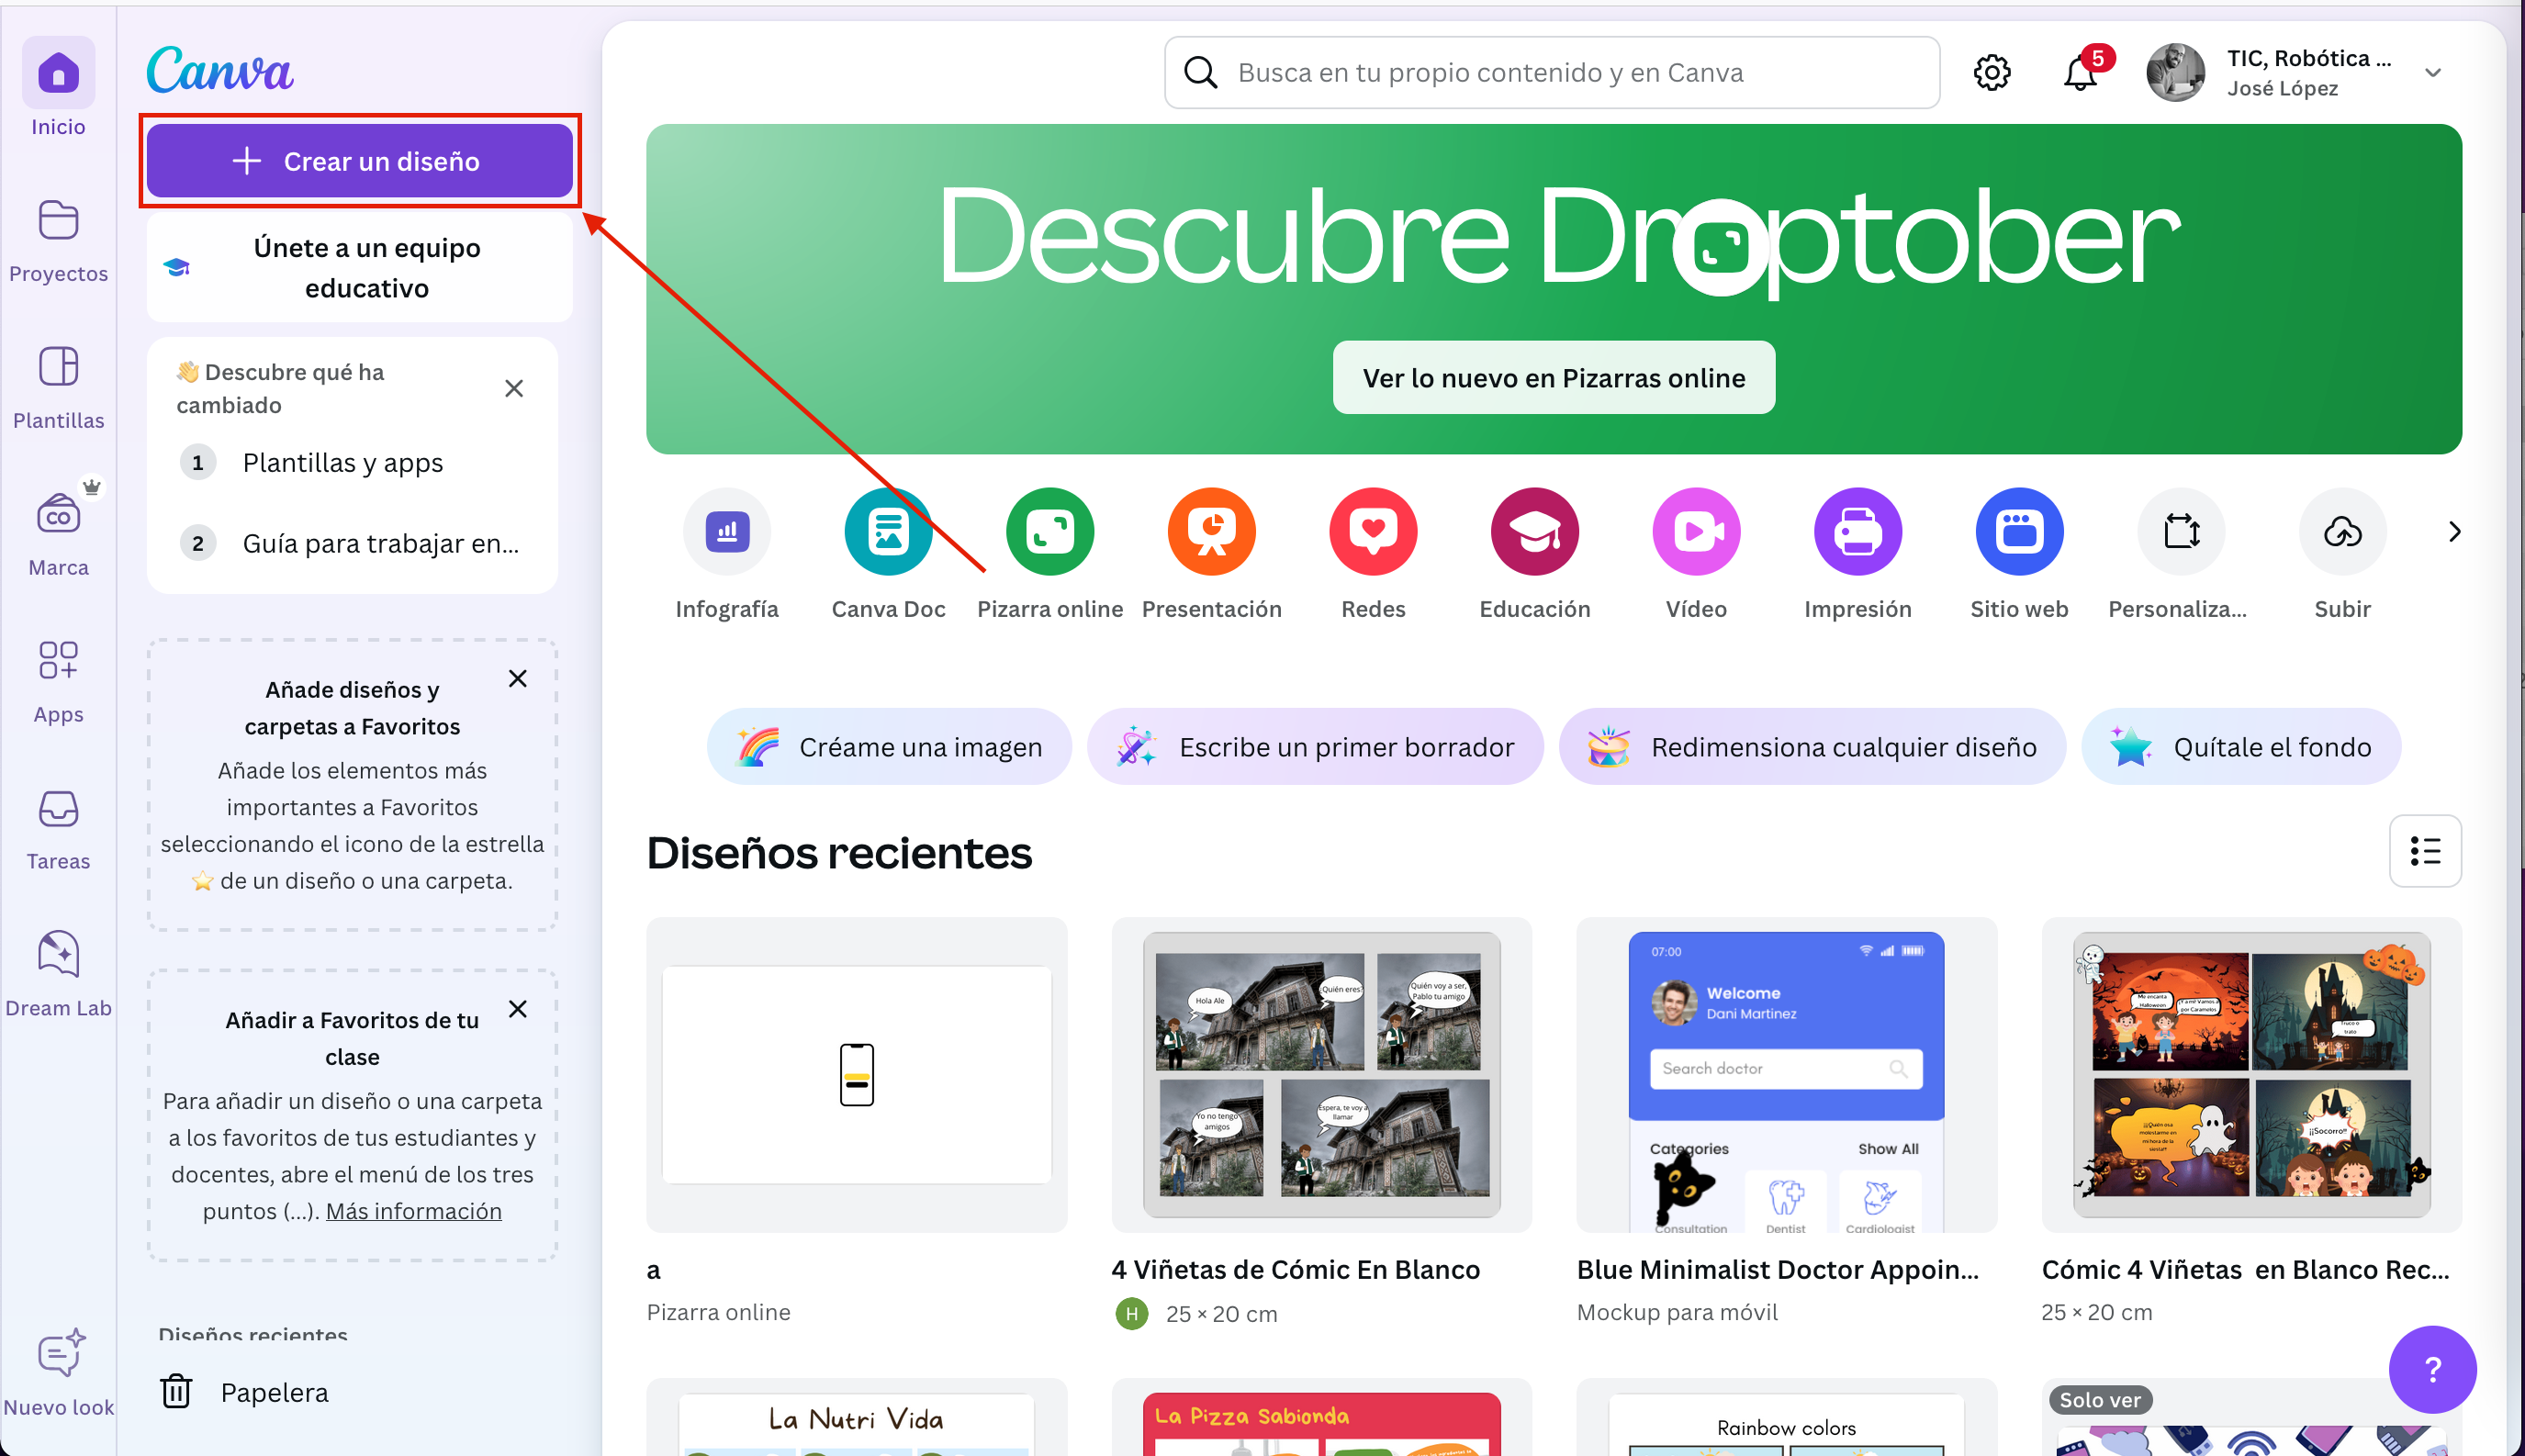Toggle list view for Diseños recientes

coord(2424,851)
